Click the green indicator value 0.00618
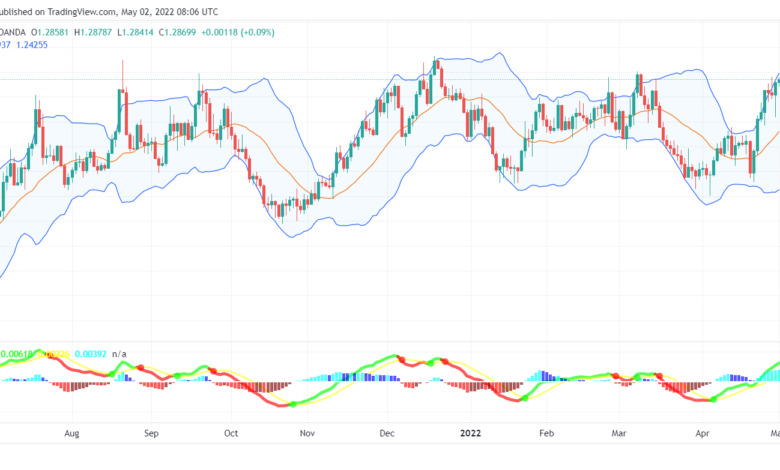Image resolution: width=780 pixels, height=470 pixels. 16,354
